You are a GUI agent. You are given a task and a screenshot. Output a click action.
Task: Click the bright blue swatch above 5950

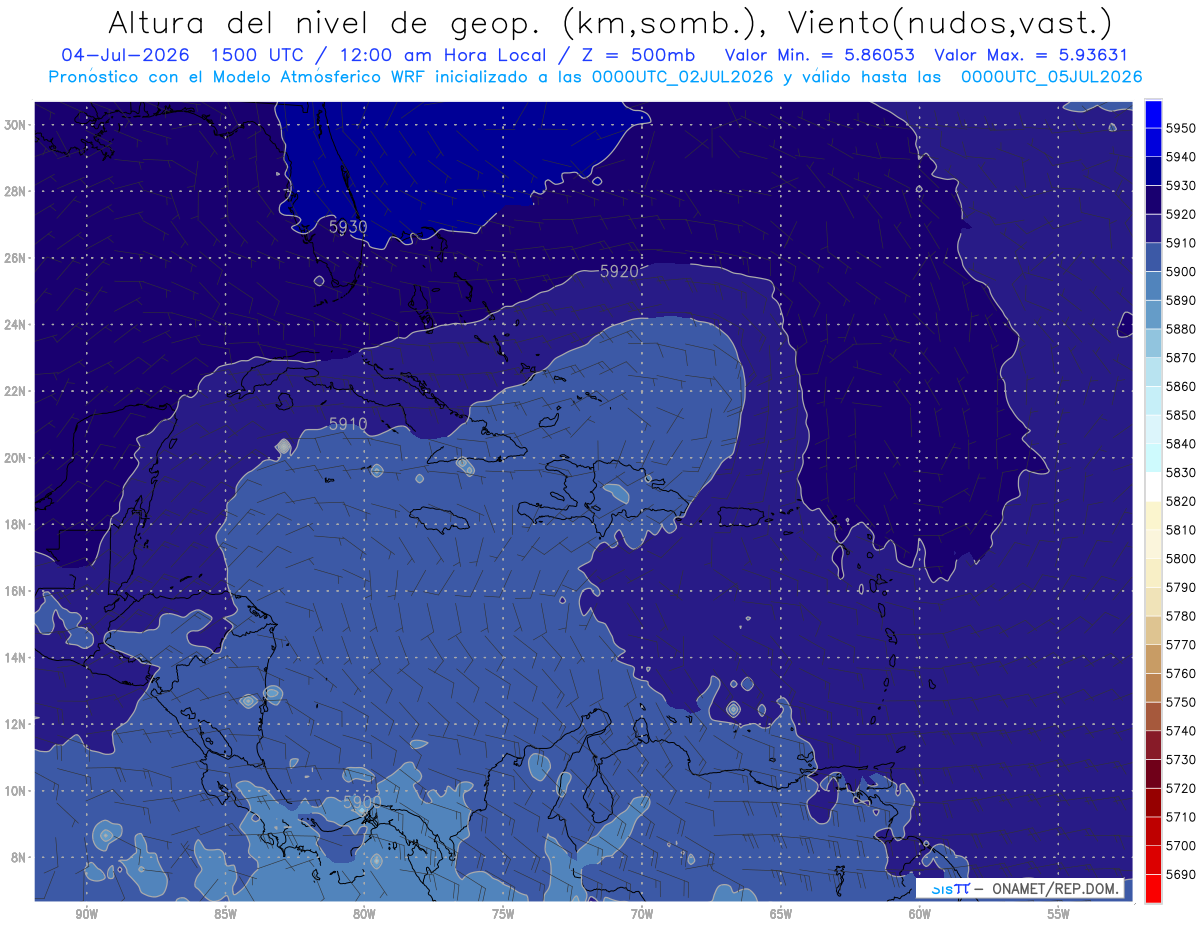[1153, 114]
